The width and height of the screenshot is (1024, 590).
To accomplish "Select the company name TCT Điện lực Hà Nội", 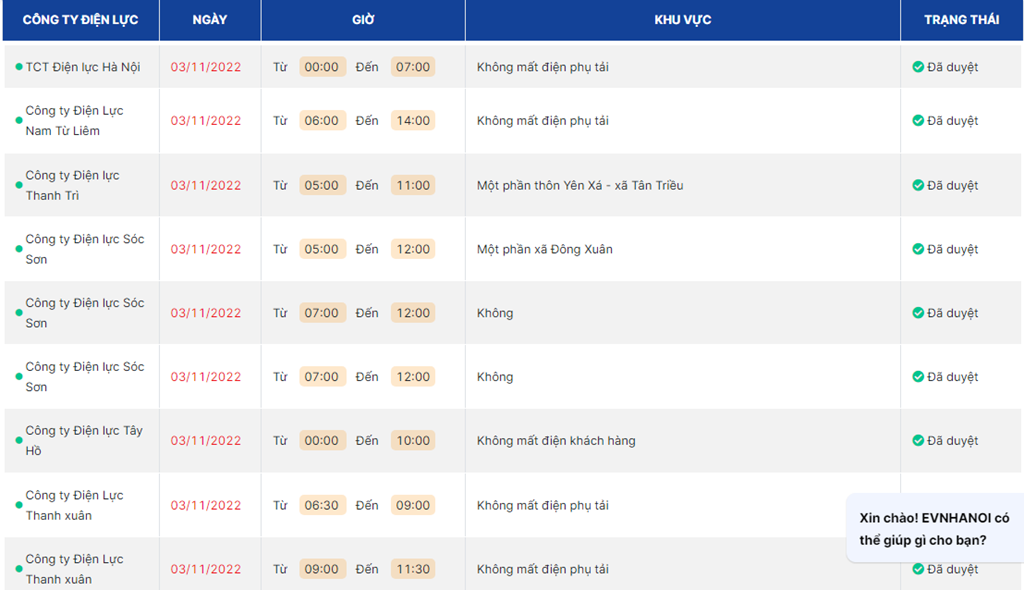I will (x=83, y=67).
